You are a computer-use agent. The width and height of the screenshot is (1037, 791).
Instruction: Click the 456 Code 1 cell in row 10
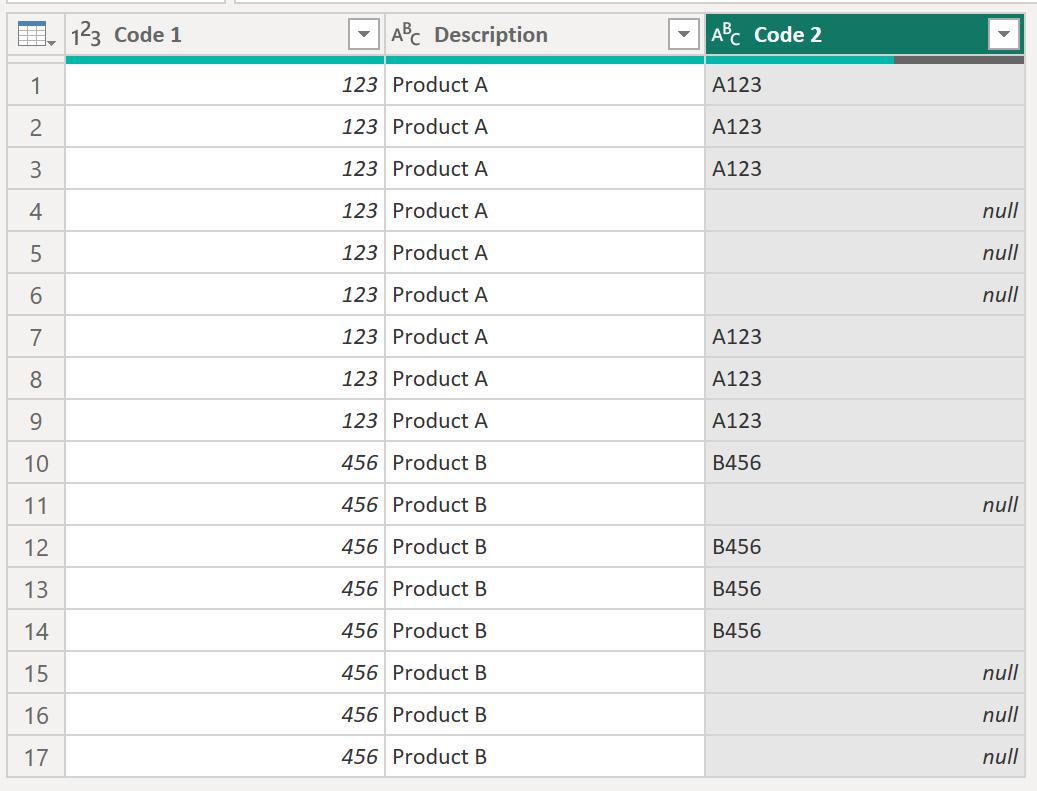[225, 463]
